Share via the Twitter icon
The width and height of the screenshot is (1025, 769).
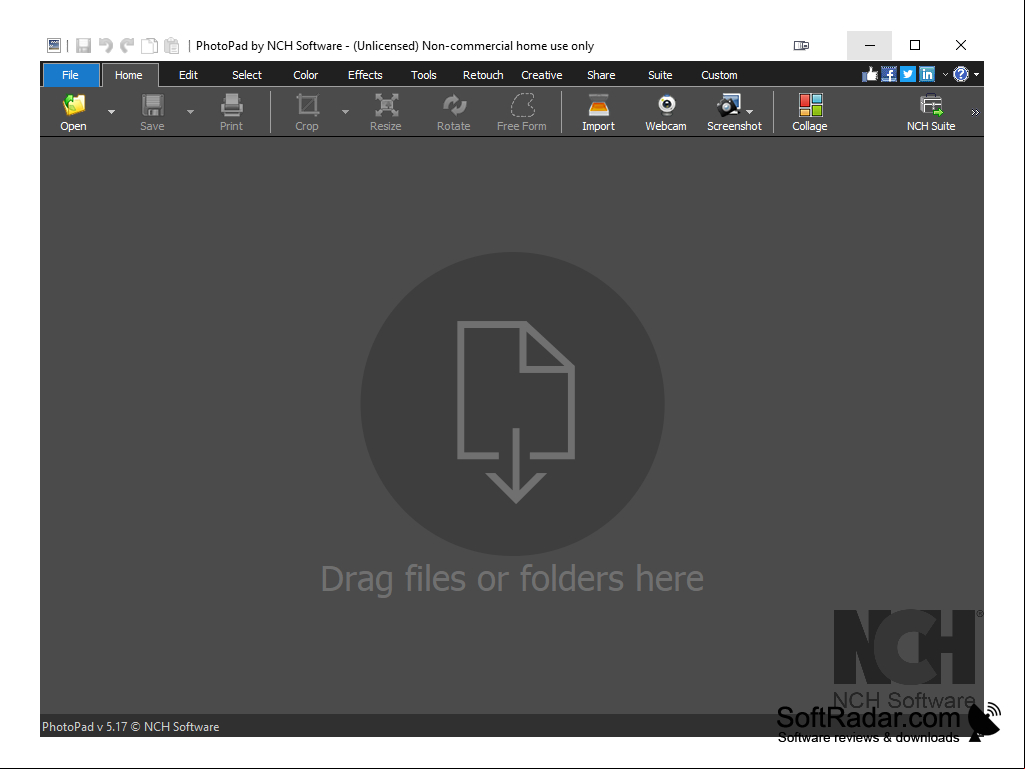click(908, 75)
